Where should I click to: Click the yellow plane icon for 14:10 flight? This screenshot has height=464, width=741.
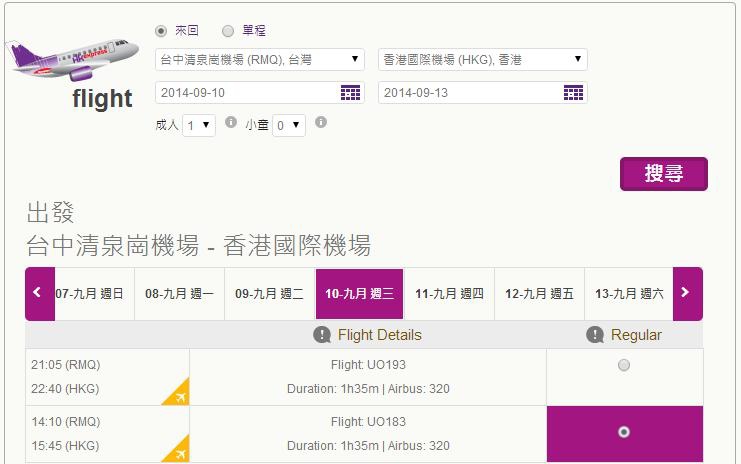[x=177, y=449]
